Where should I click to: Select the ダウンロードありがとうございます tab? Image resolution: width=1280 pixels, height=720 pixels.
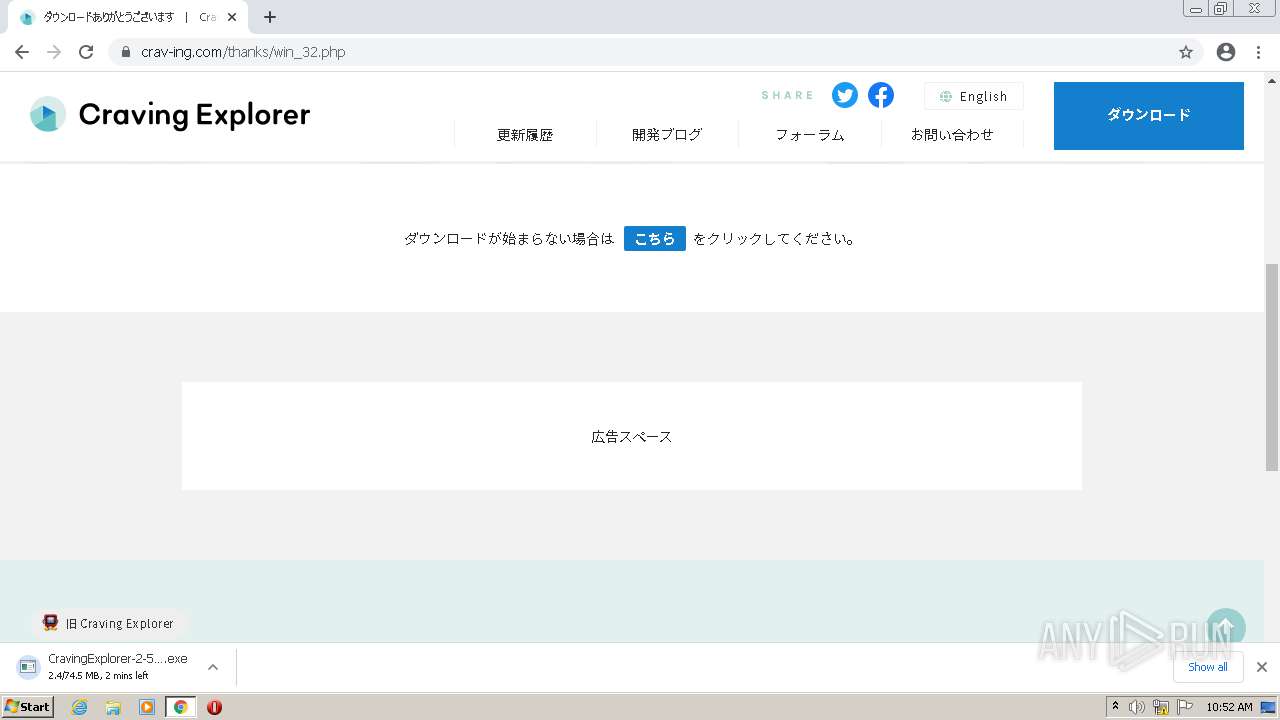click(128, 17)
